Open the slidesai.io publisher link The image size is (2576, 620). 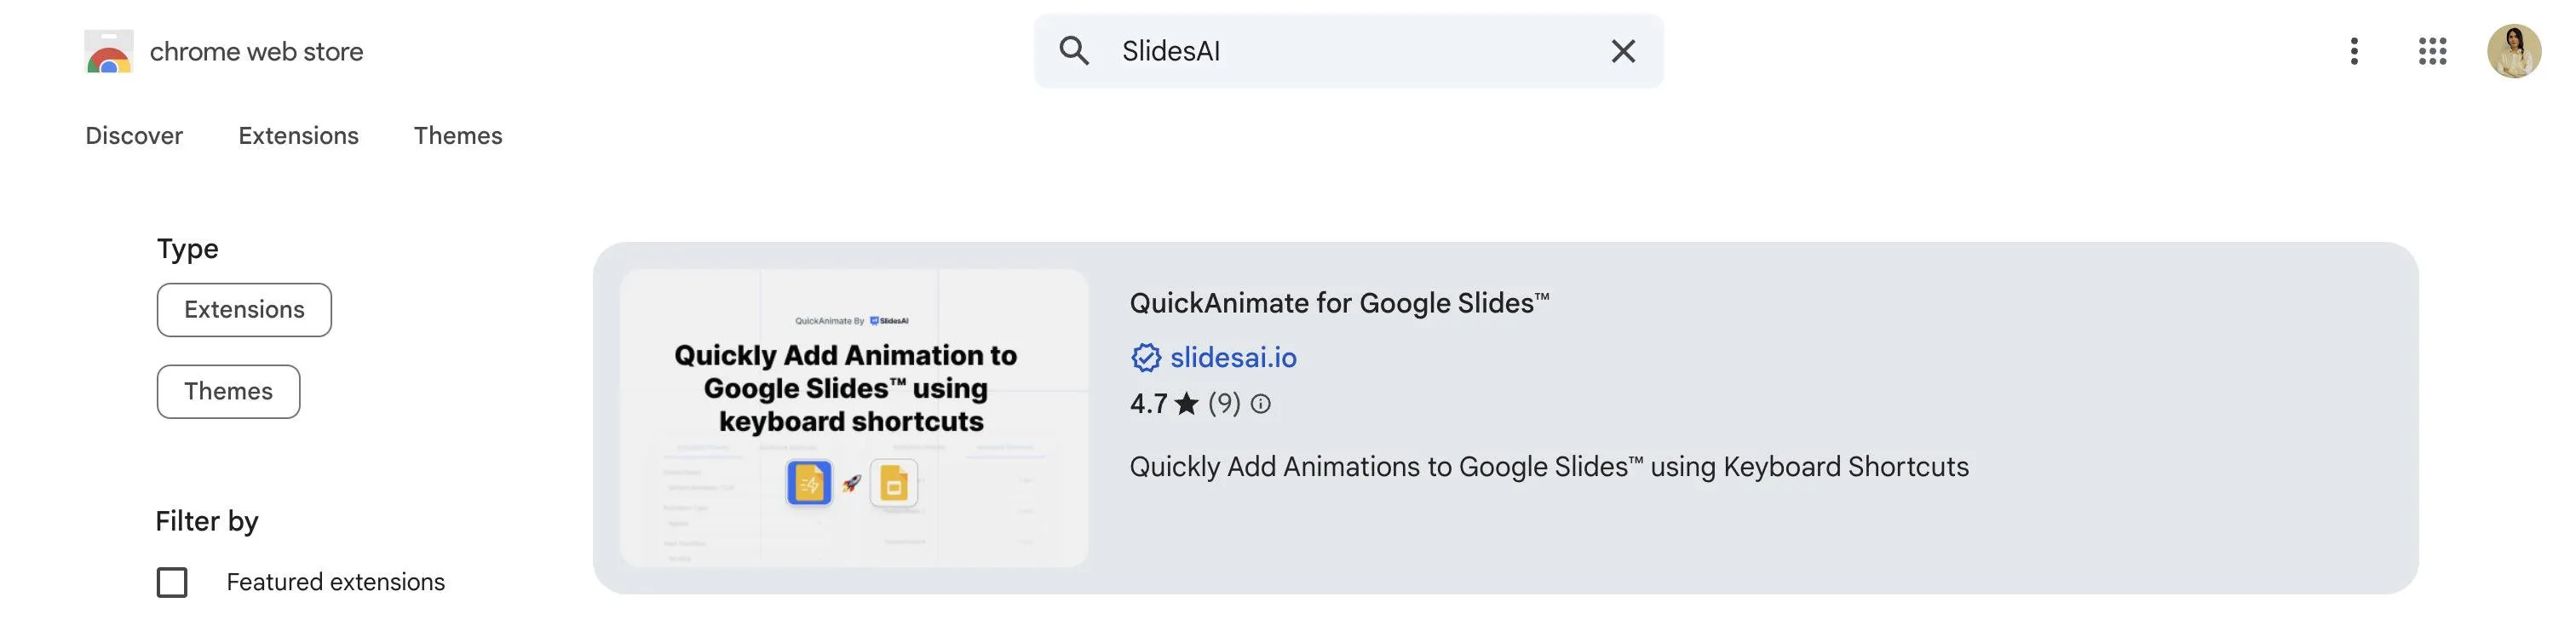[1233, 357]
